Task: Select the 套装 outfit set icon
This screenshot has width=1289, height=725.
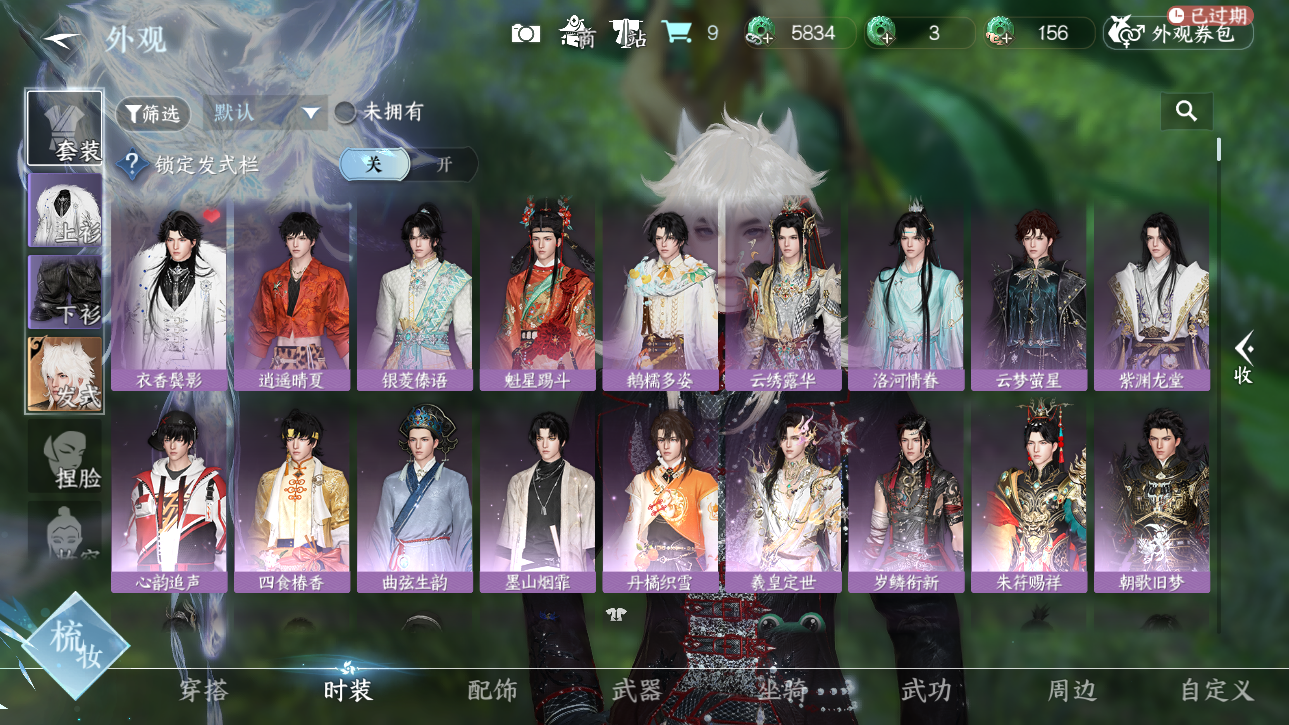Action: [x=65, y=128]
